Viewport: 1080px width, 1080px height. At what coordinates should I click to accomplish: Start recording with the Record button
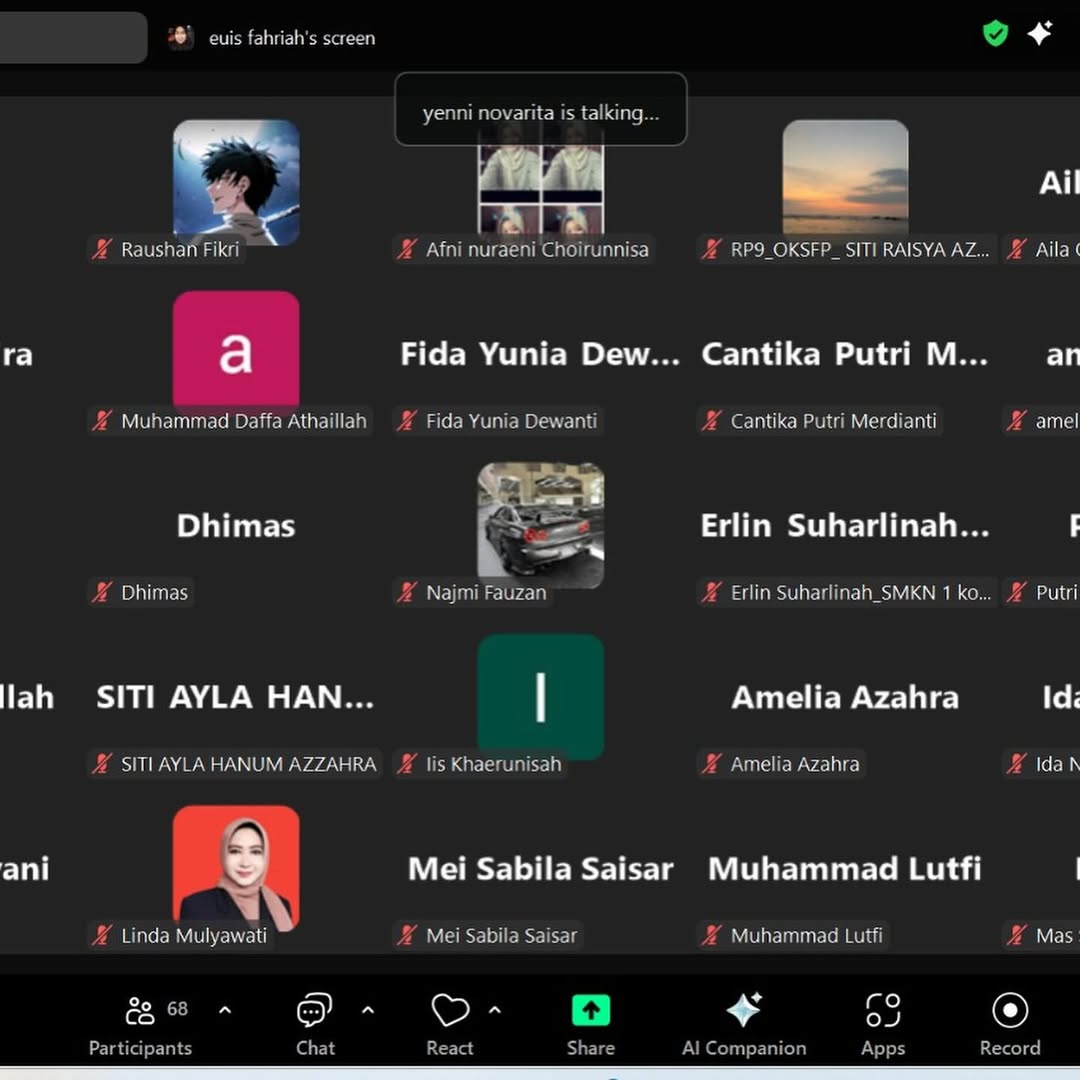click(1009, 1025)
